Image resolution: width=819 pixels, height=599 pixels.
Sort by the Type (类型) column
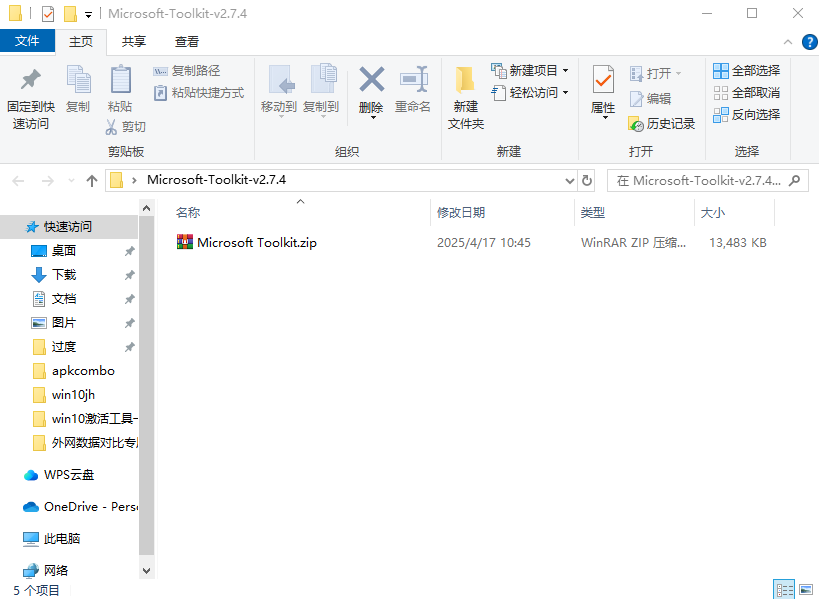[x=593, y=213]
